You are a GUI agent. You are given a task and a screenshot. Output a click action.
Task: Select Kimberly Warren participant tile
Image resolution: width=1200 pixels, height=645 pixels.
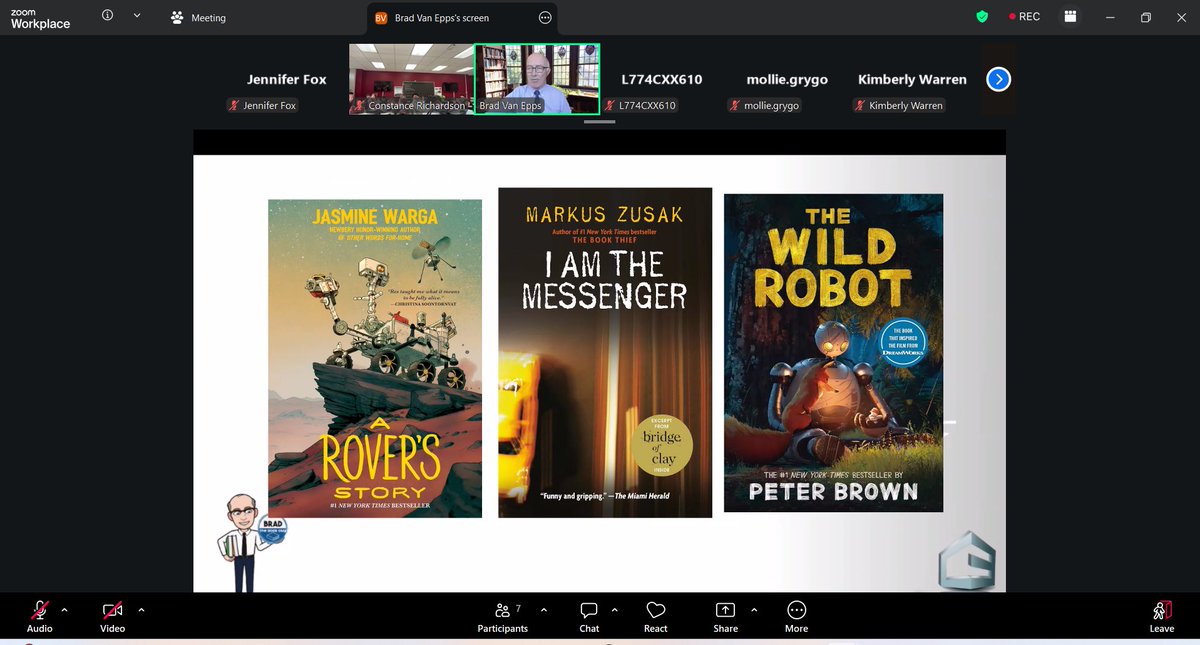click(912, 79)
